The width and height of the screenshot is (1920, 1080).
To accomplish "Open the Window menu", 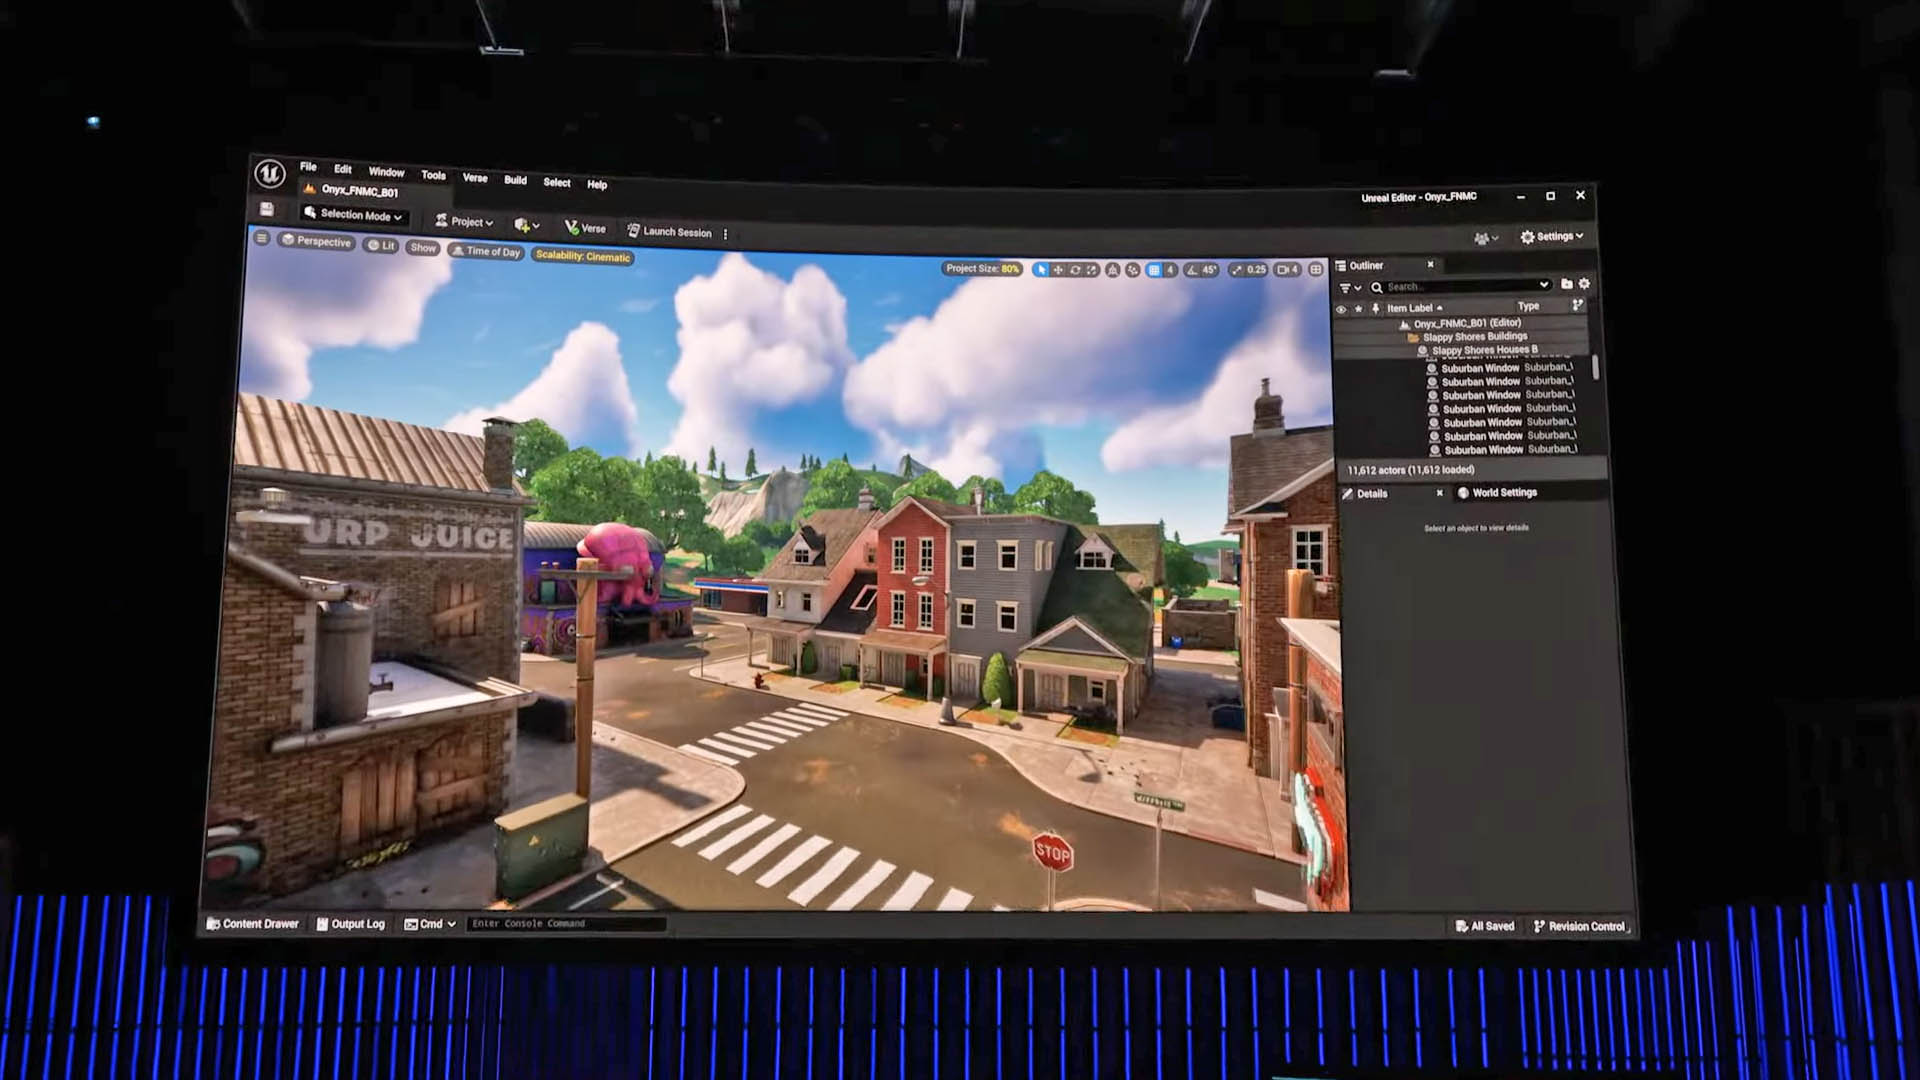I will point(386,172).
